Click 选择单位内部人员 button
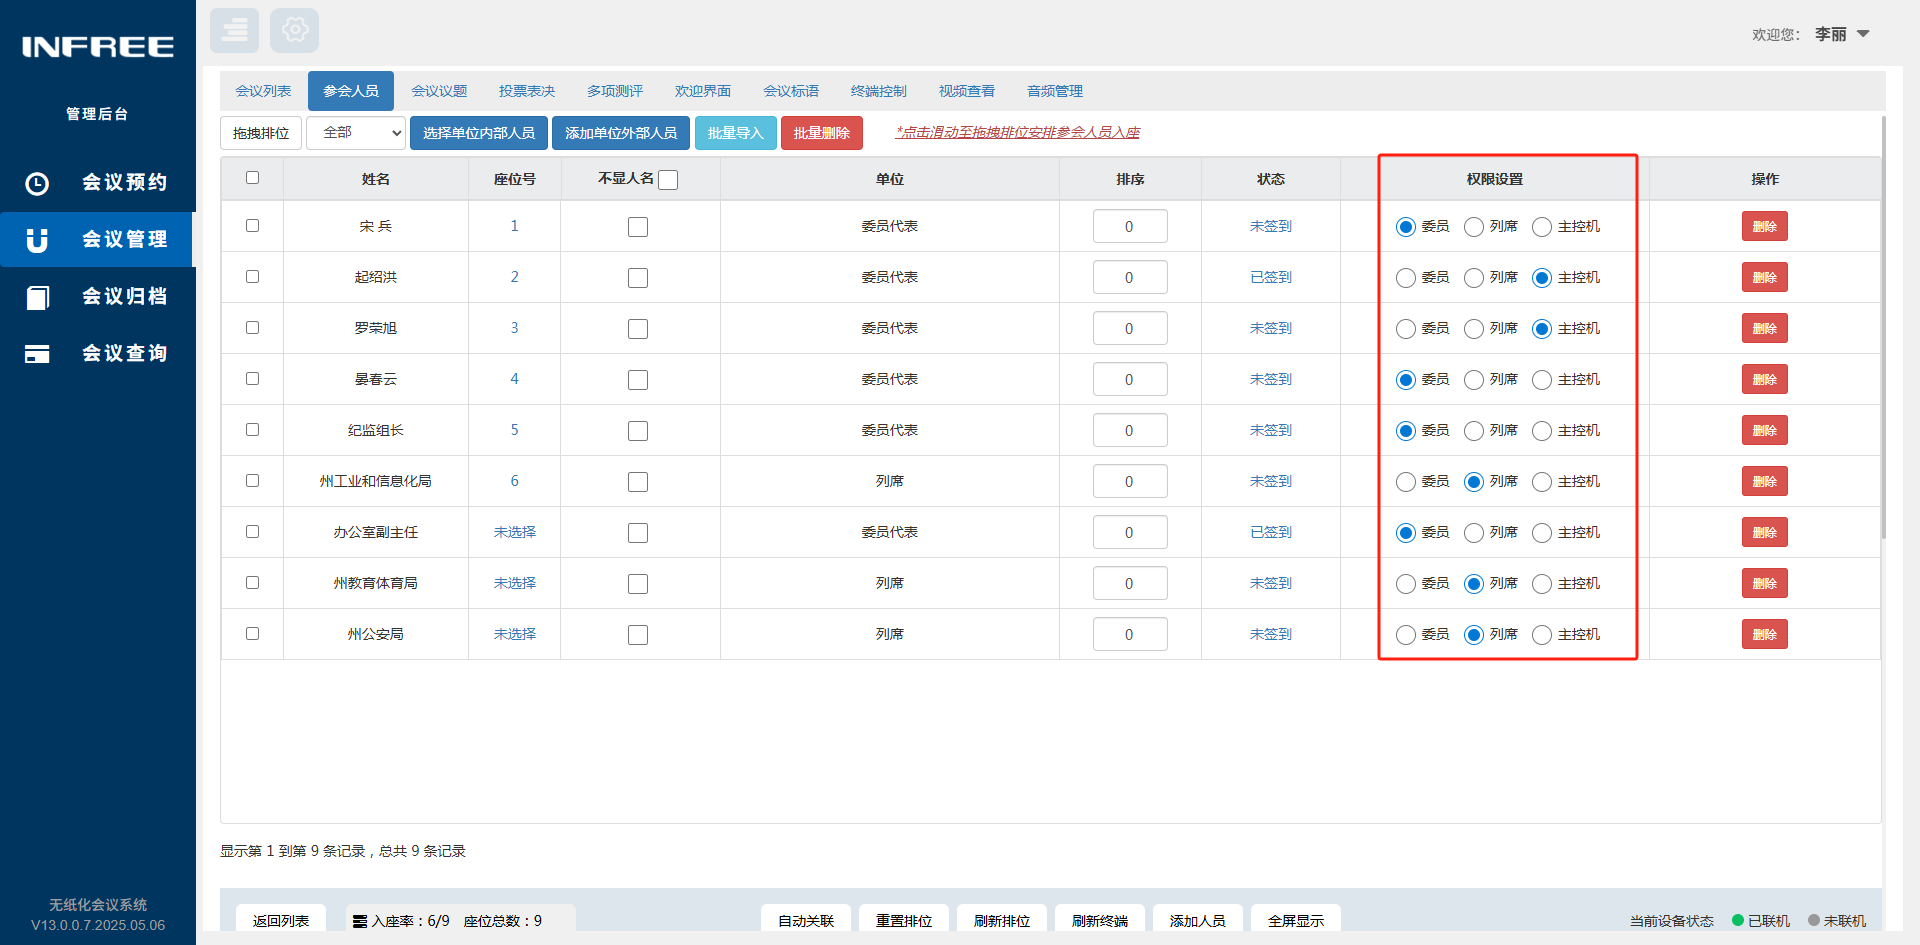This screenshot has height=945, width=1920. pos(479,133)
